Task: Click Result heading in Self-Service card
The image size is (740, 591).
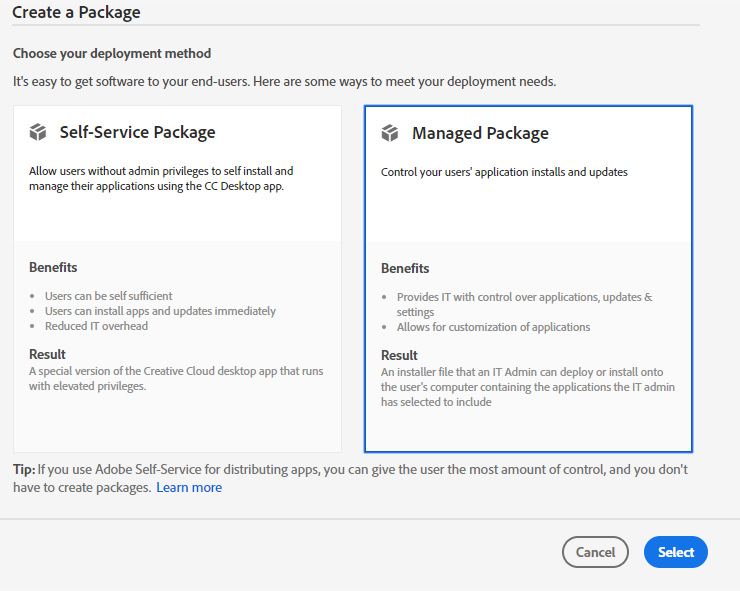Action: 47,354
